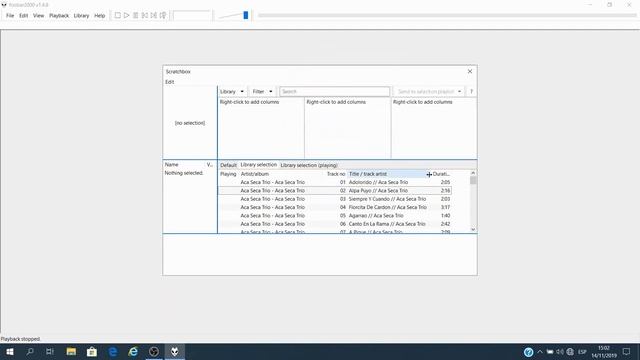The image size is (640, 360).
Task: Open Internet Explorer from taskbar
Action: click(x=133, y=351)
